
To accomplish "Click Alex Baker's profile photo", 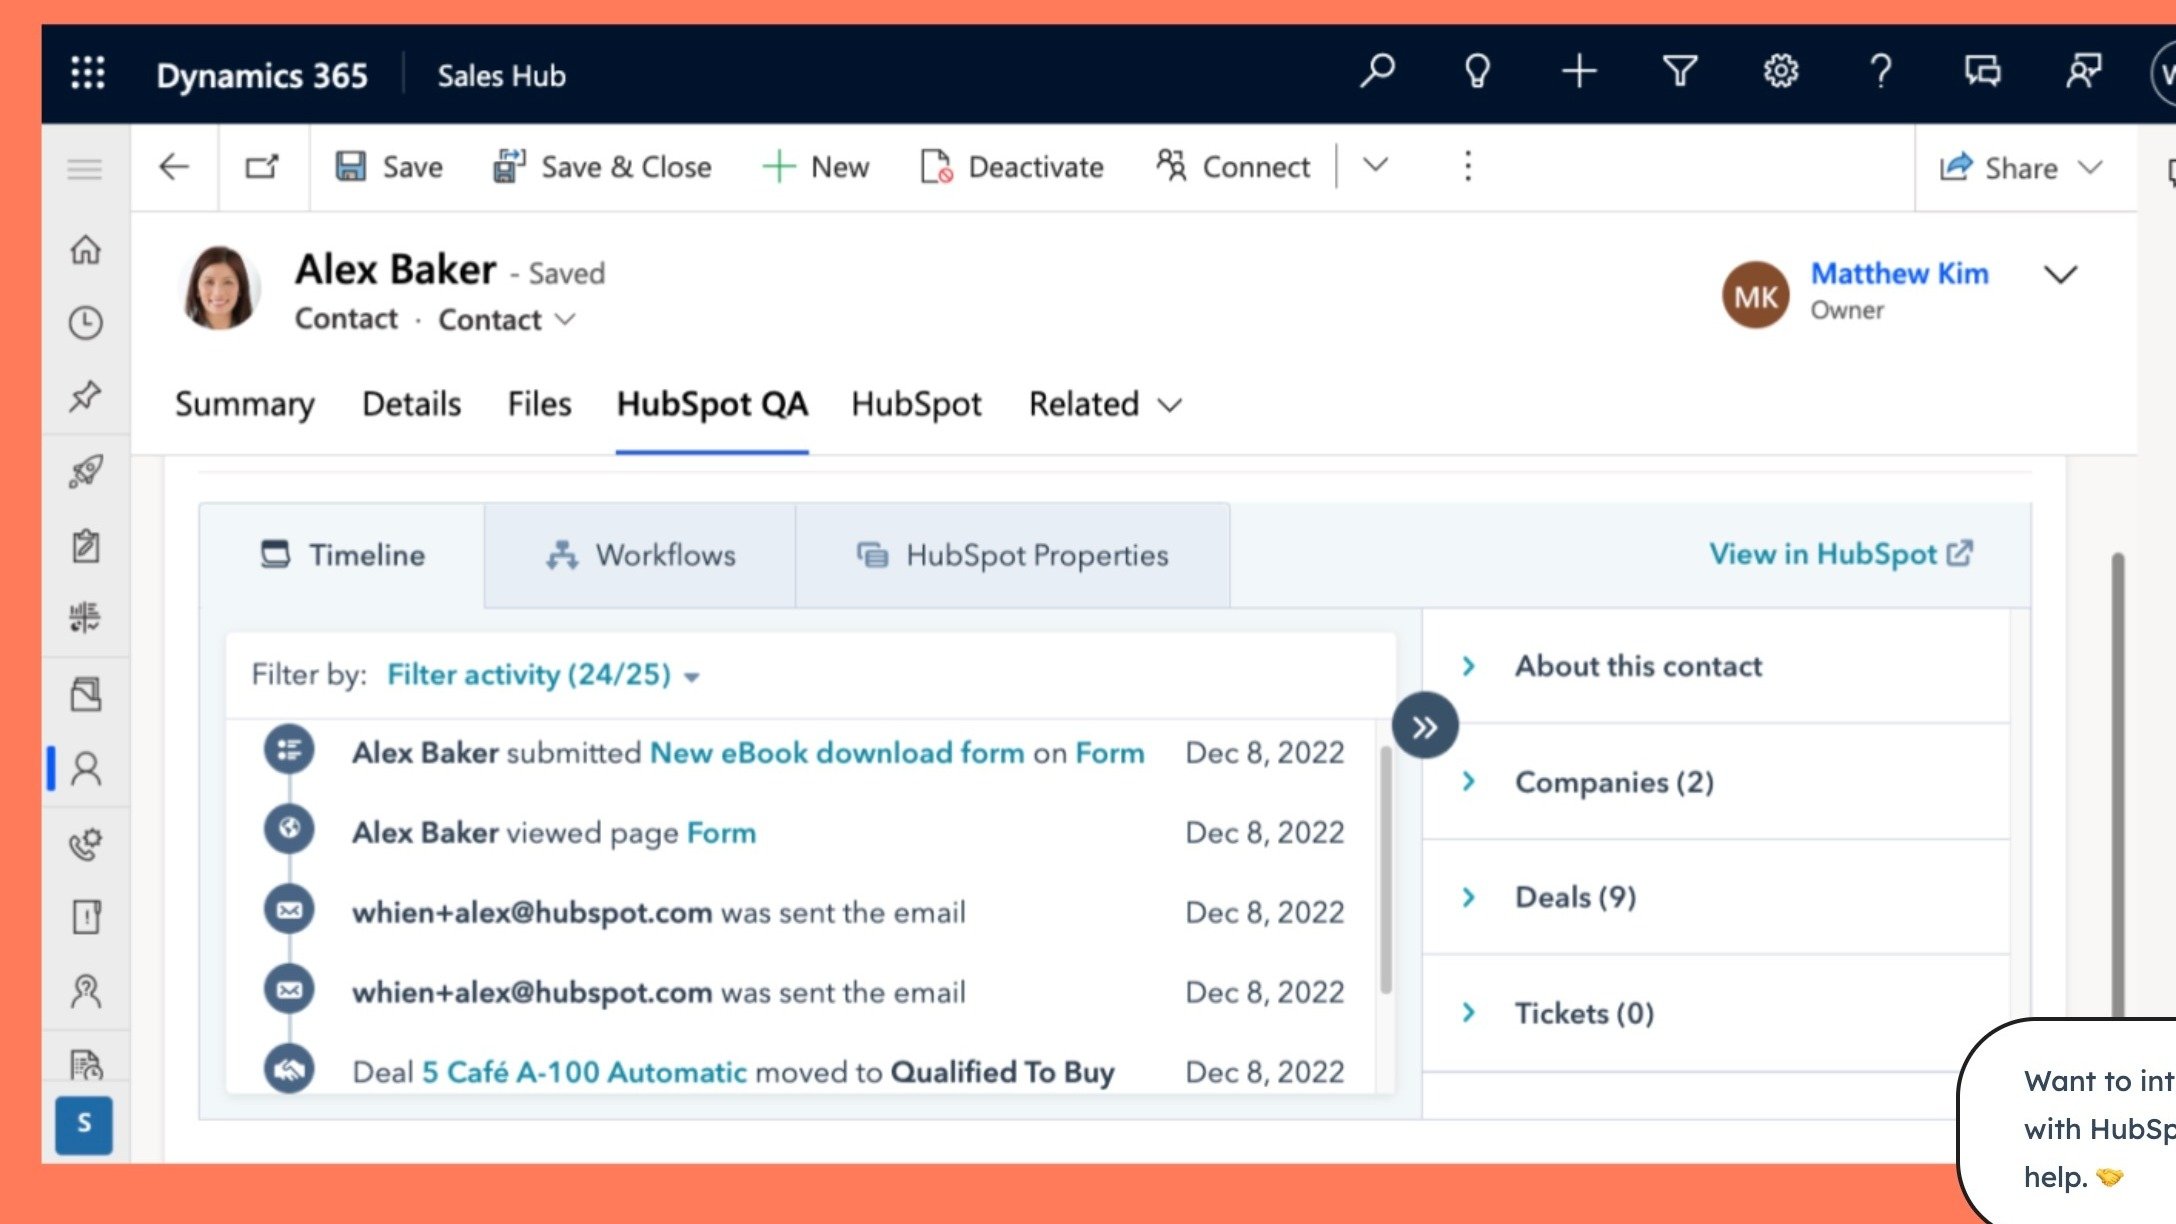I will (x=219, y=288).
